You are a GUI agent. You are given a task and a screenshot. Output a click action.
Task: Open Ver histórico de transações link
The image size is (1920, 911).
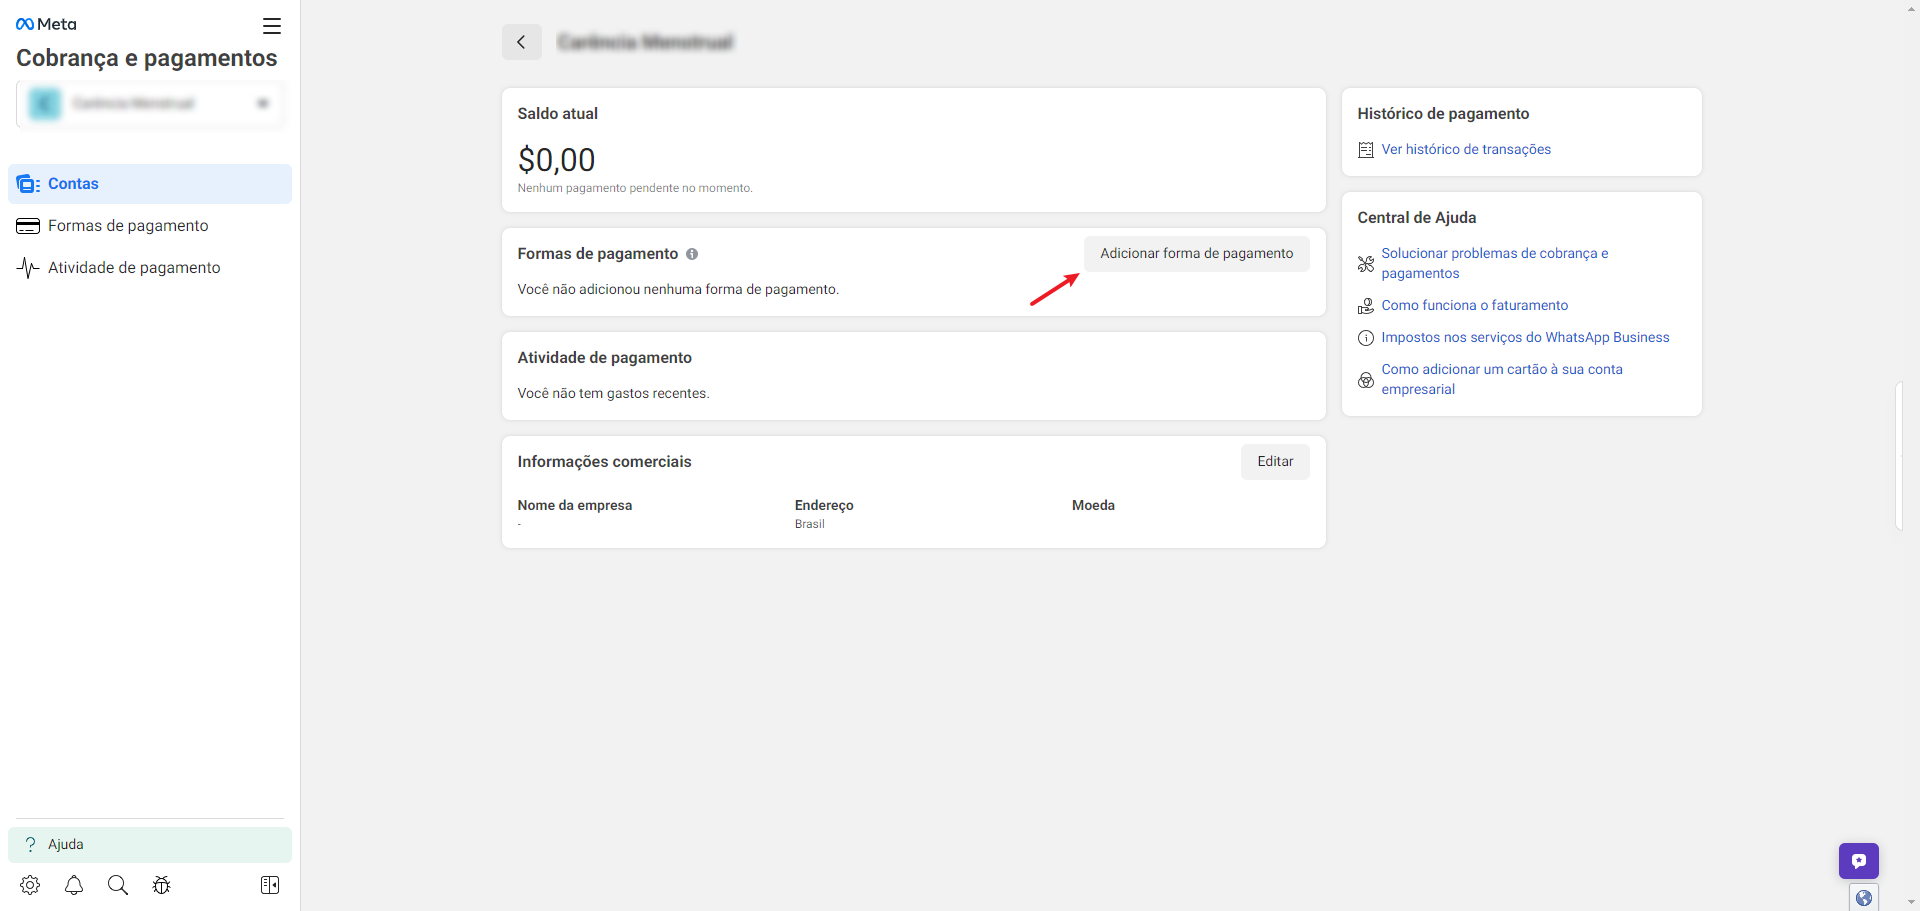[1465, 150]
